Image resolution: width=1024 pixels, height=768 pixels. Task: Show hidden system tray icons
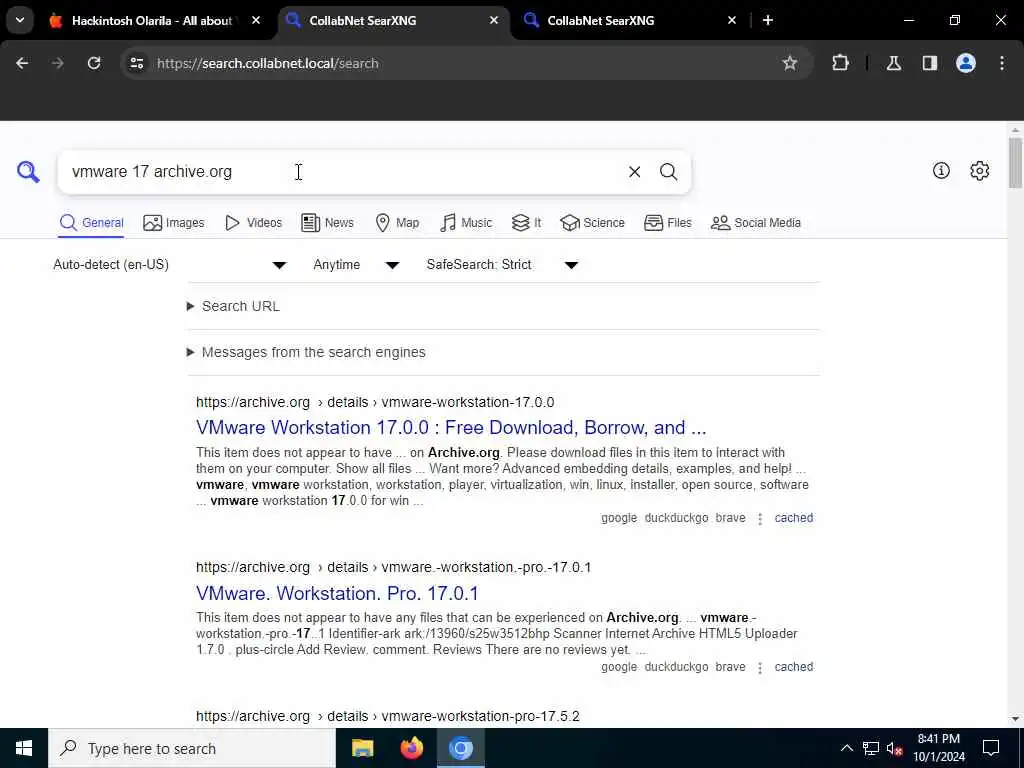tap(846, 748)
